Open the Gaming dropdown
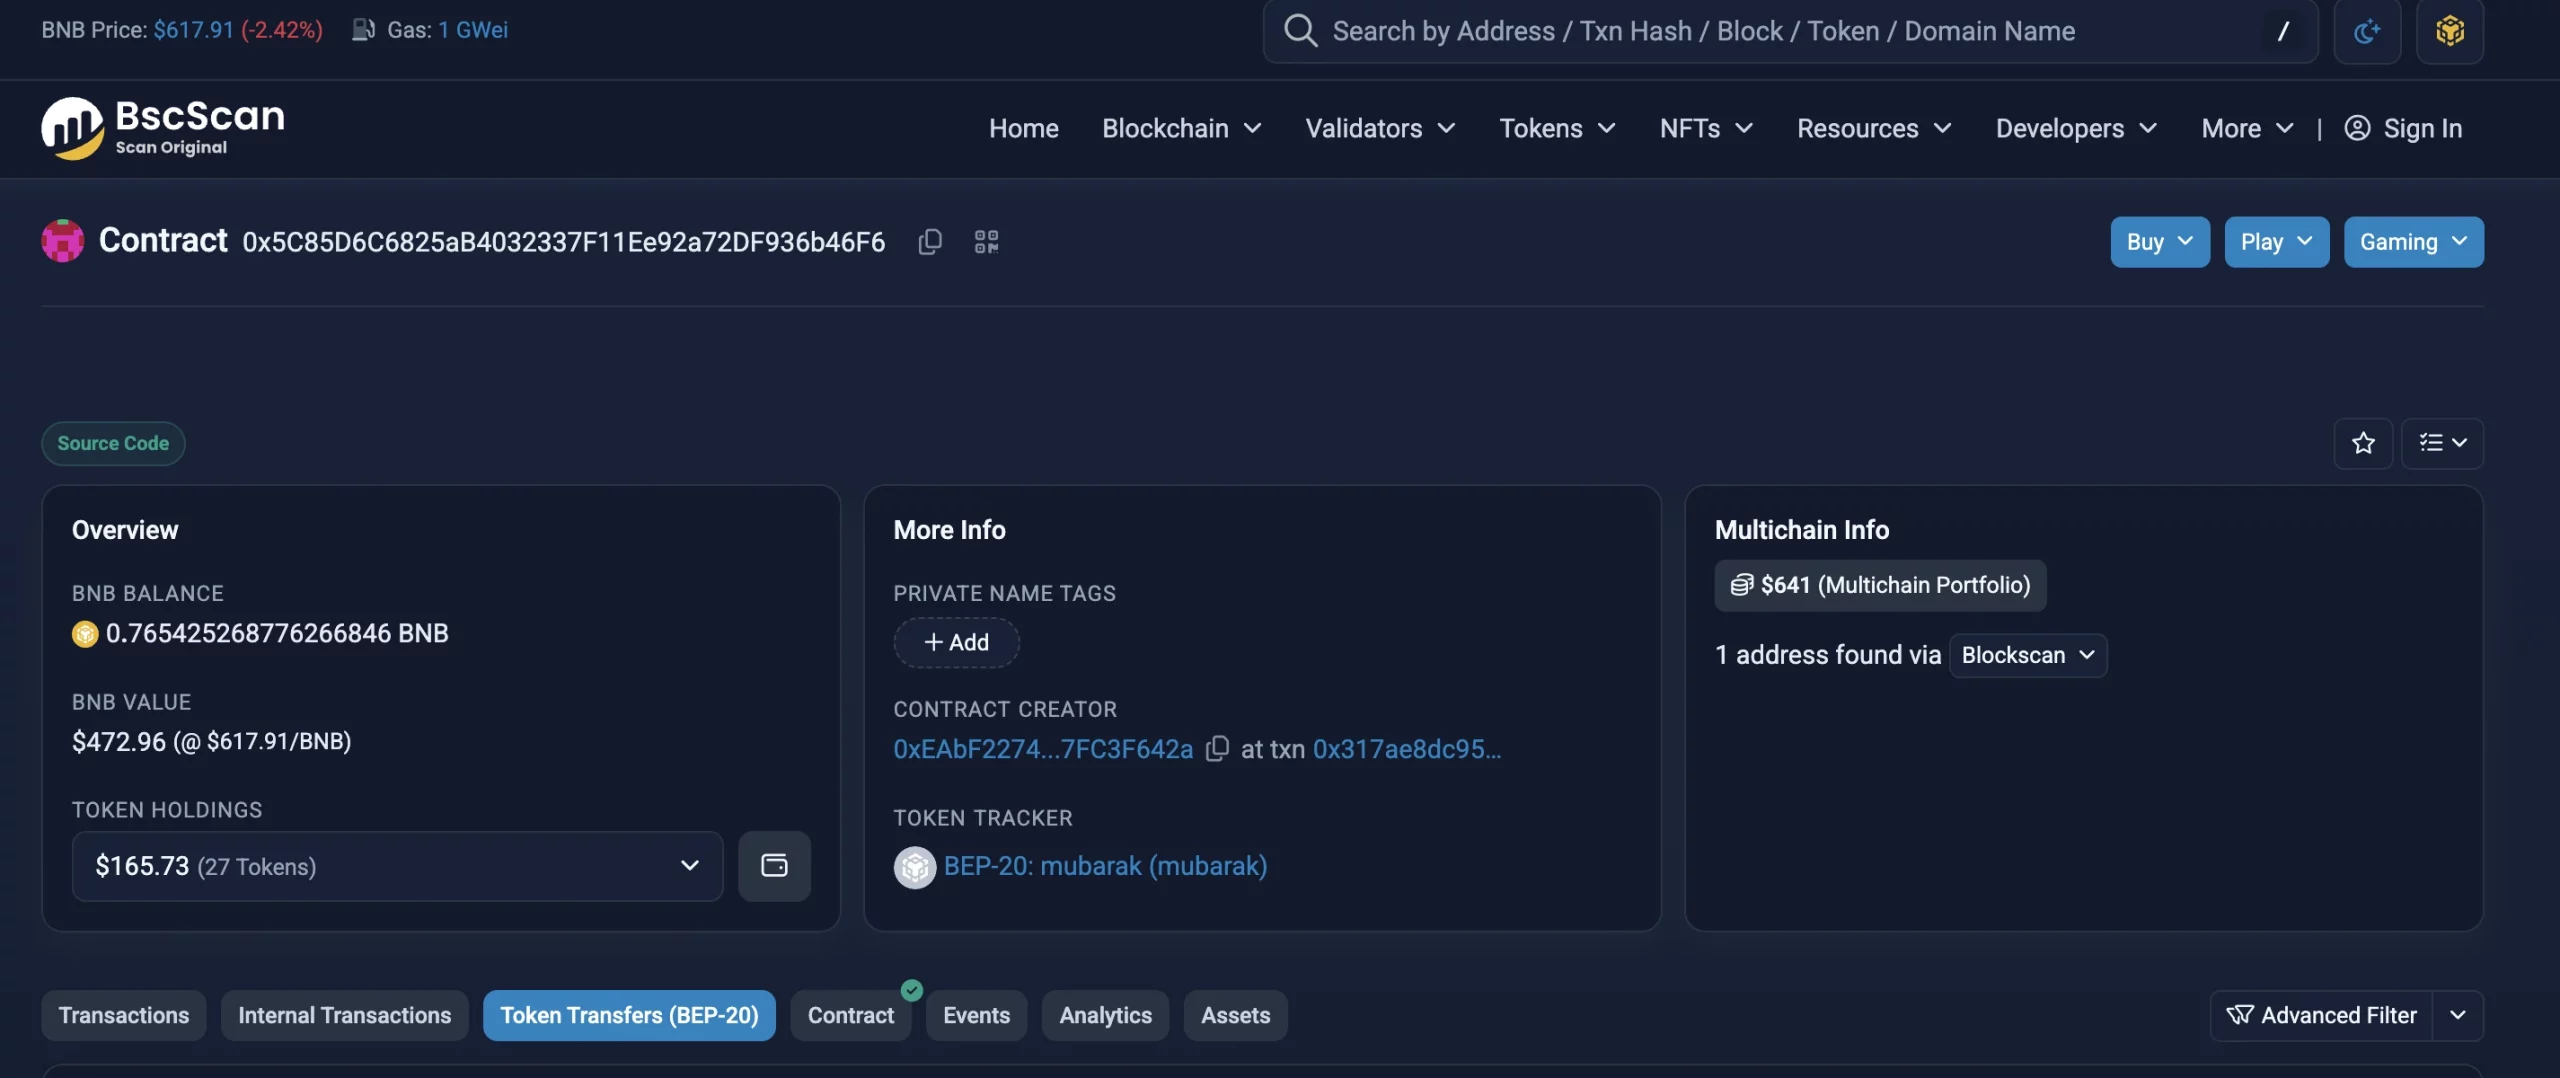The width and height of the screenshot is (2560, 1078). pyautogui.click(x=2414, y=242)
